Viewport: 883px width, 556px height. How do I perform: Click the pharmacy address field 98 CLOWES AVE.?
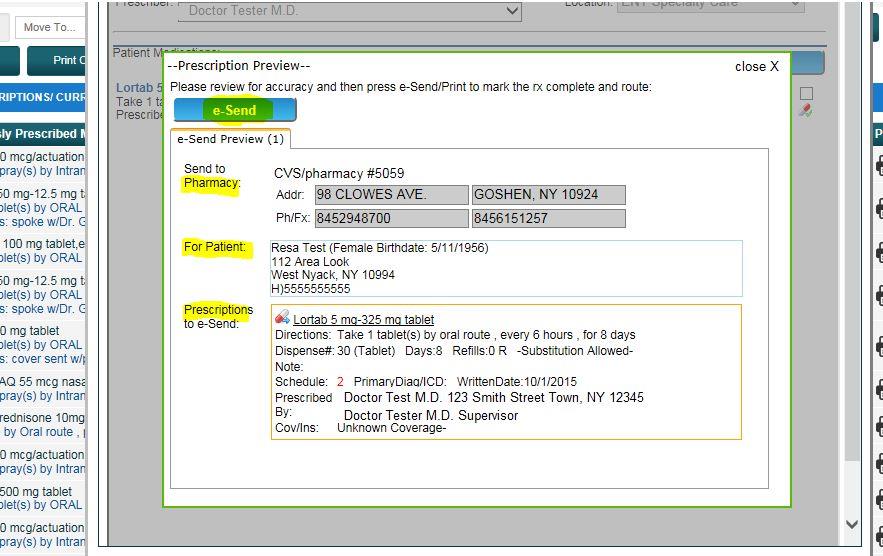(x=391, y=195)
